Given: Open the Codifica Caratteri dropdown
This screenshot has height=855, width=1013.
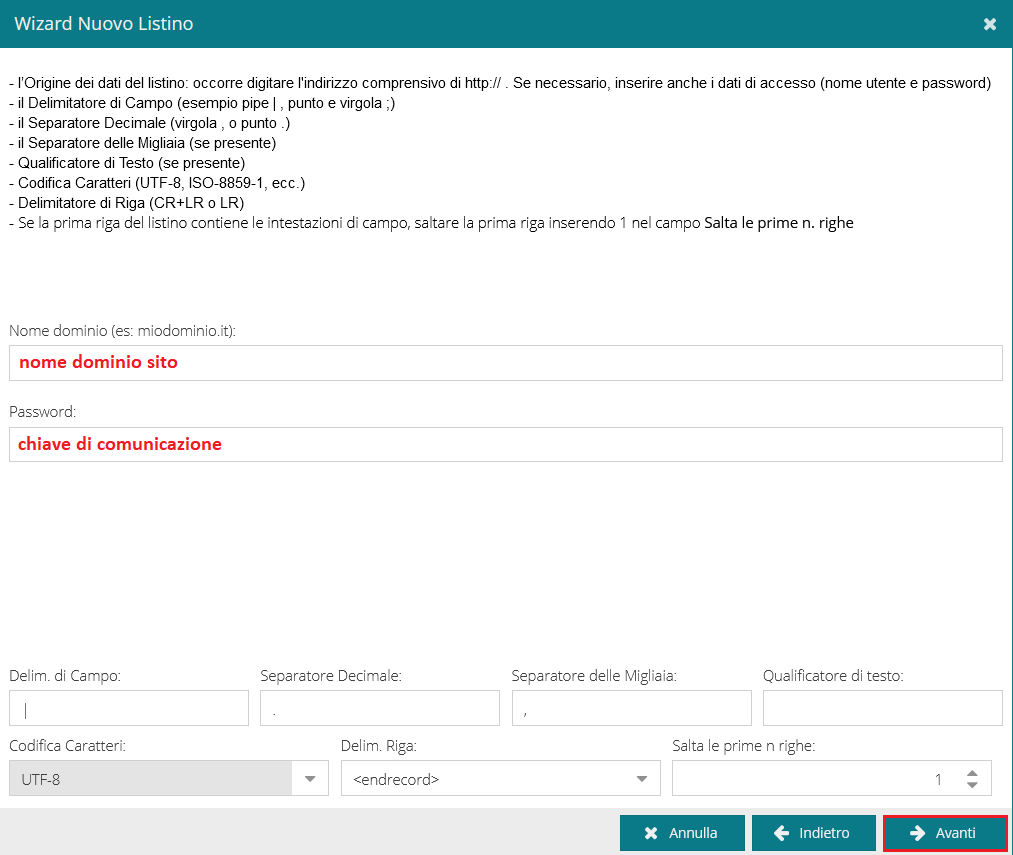Looking at the screenshot, I should (x=310, y=778).
